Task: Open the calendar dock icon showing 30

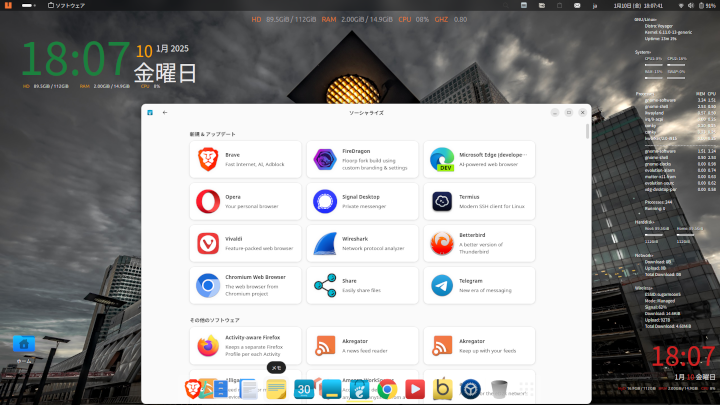Action: pyautogui.click(x=304, y=389)
